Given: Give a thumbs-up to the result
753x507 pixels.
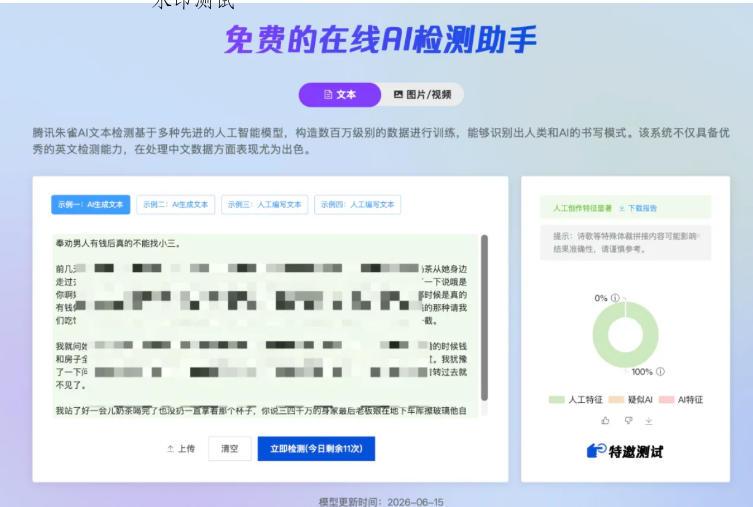Looking at the screenshot, I should click(x=605, y=421).
